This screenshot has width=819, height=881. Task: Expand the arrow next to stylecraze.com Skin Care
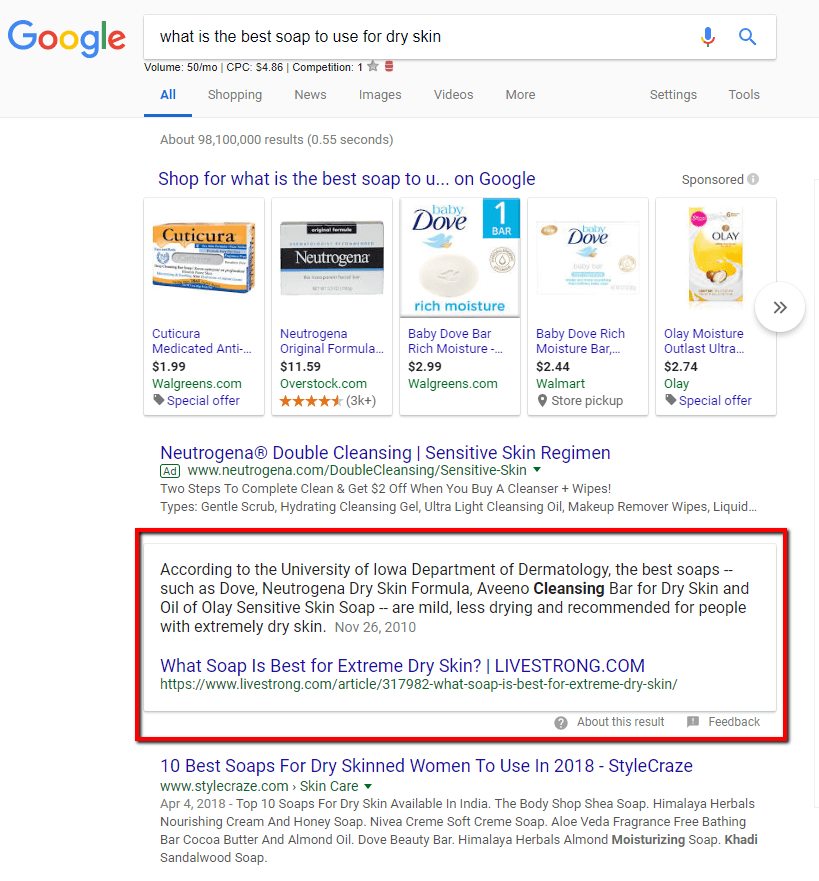[368, 785]
